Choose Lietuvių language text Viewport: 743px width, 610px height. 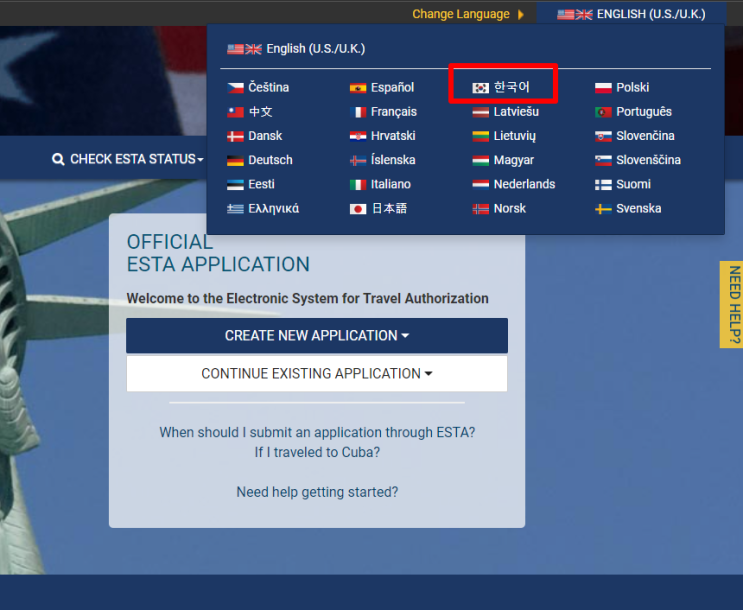pyautogui.click(x=515, y=136)
